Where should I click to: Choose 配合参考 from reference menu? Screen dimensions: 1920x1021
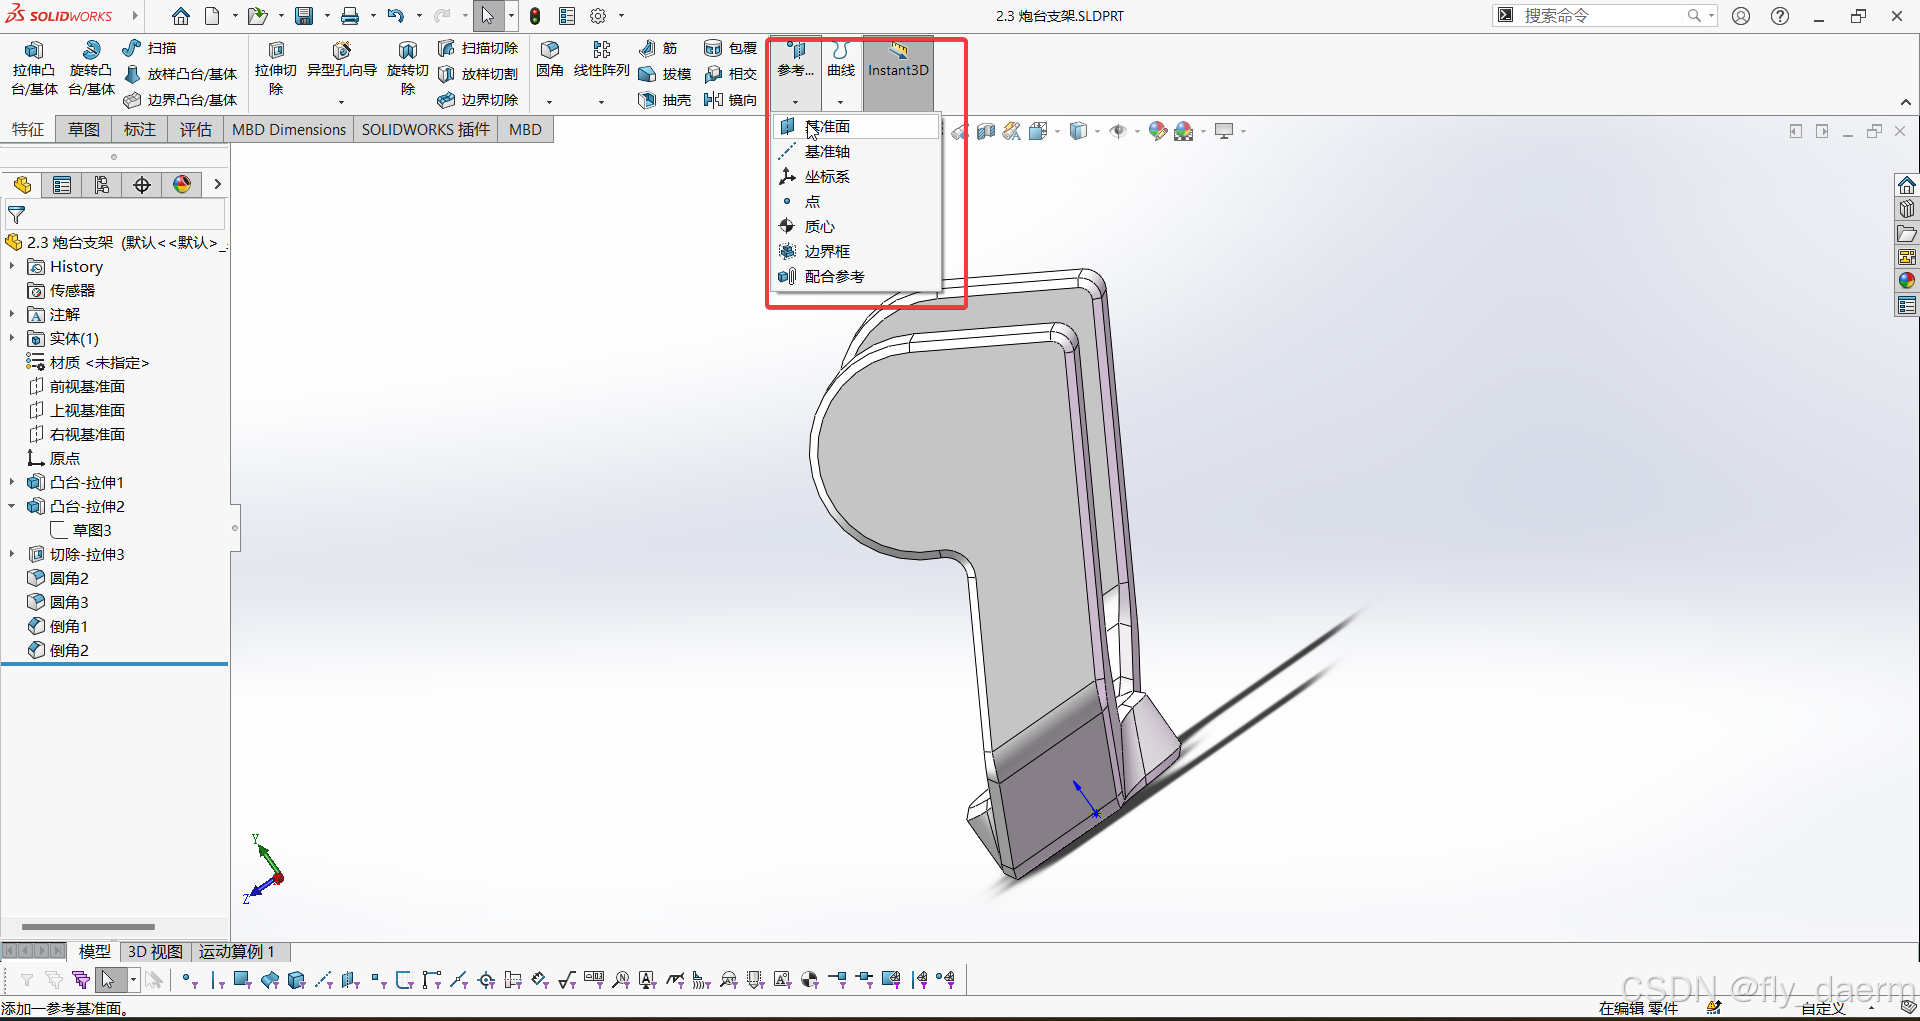click(x=857, y=277)
